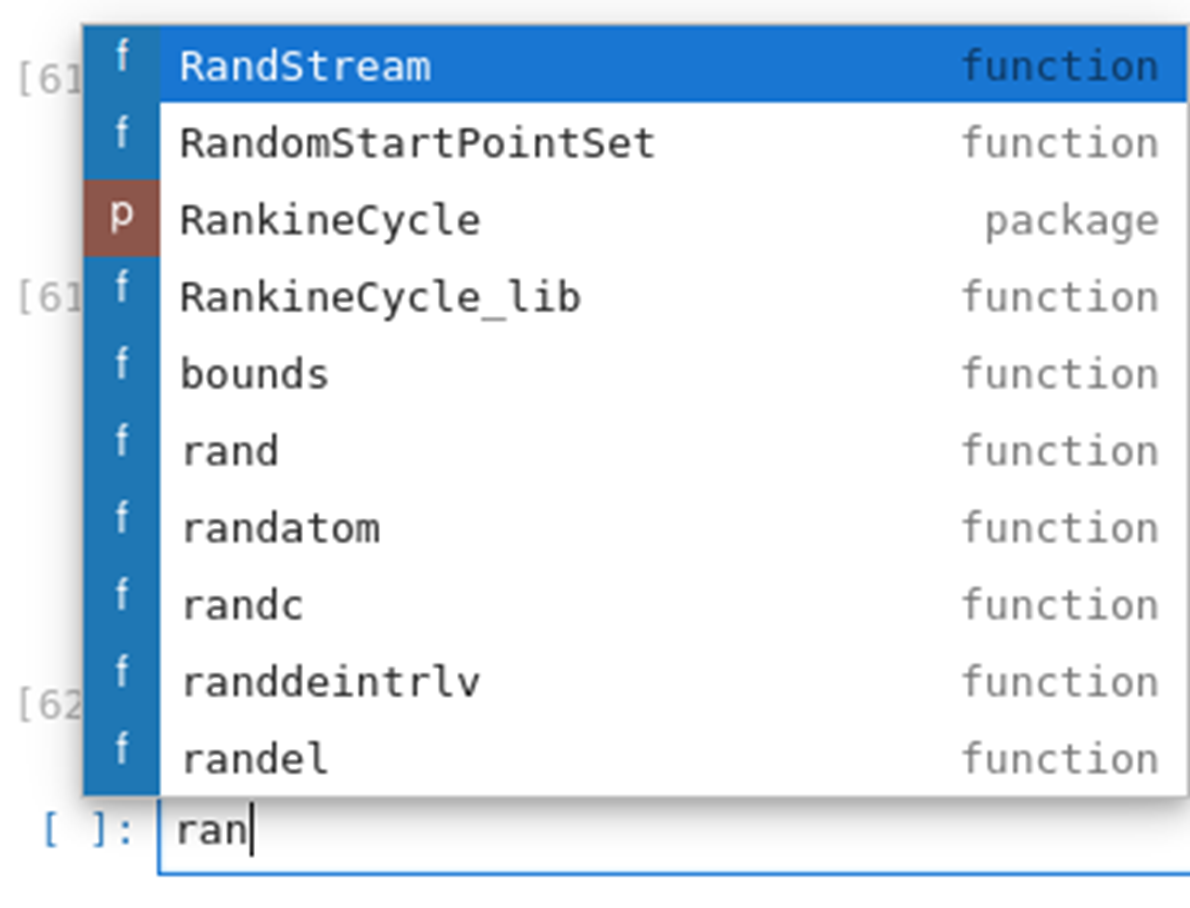Click the package icon beside RankineCycle
Viewport: 1190px width, 908px height.
(x=121, y=219)
